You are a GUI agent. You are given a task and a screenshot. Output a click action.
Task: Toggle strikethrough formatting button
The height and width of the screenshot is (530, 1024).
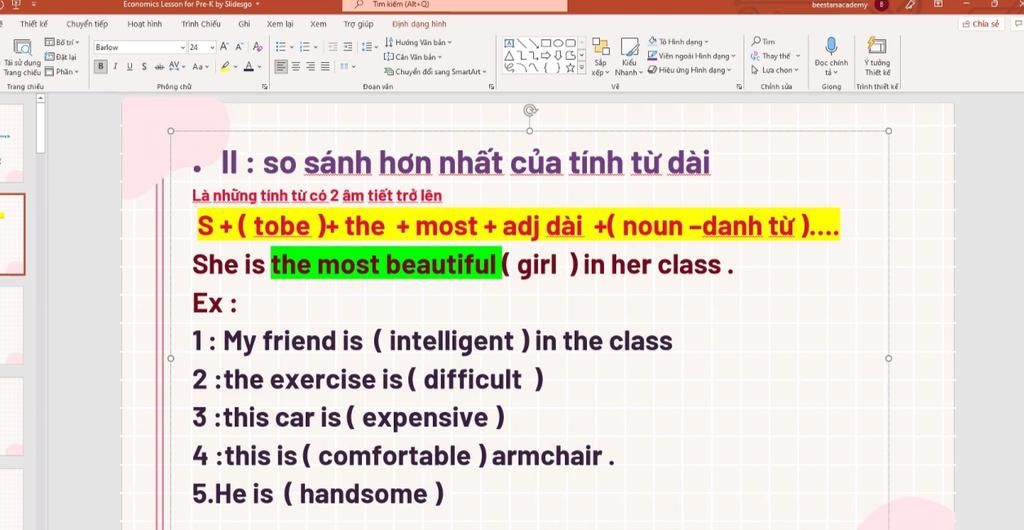[x=159, y=67]
